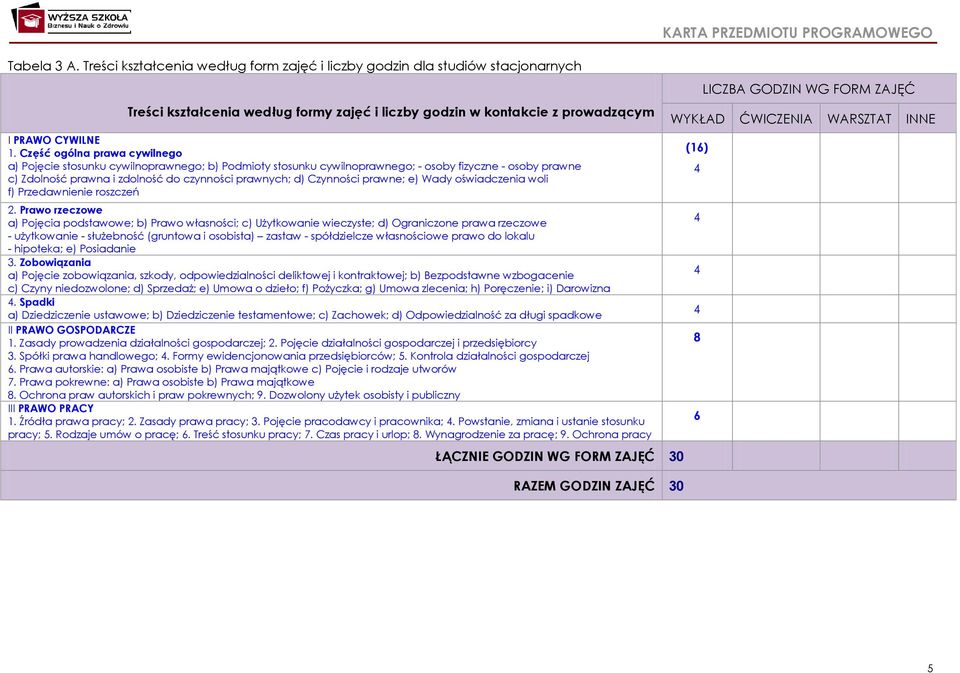
Task: Select the ĆWICZENIA column header
Action: (x=775, y=118)
